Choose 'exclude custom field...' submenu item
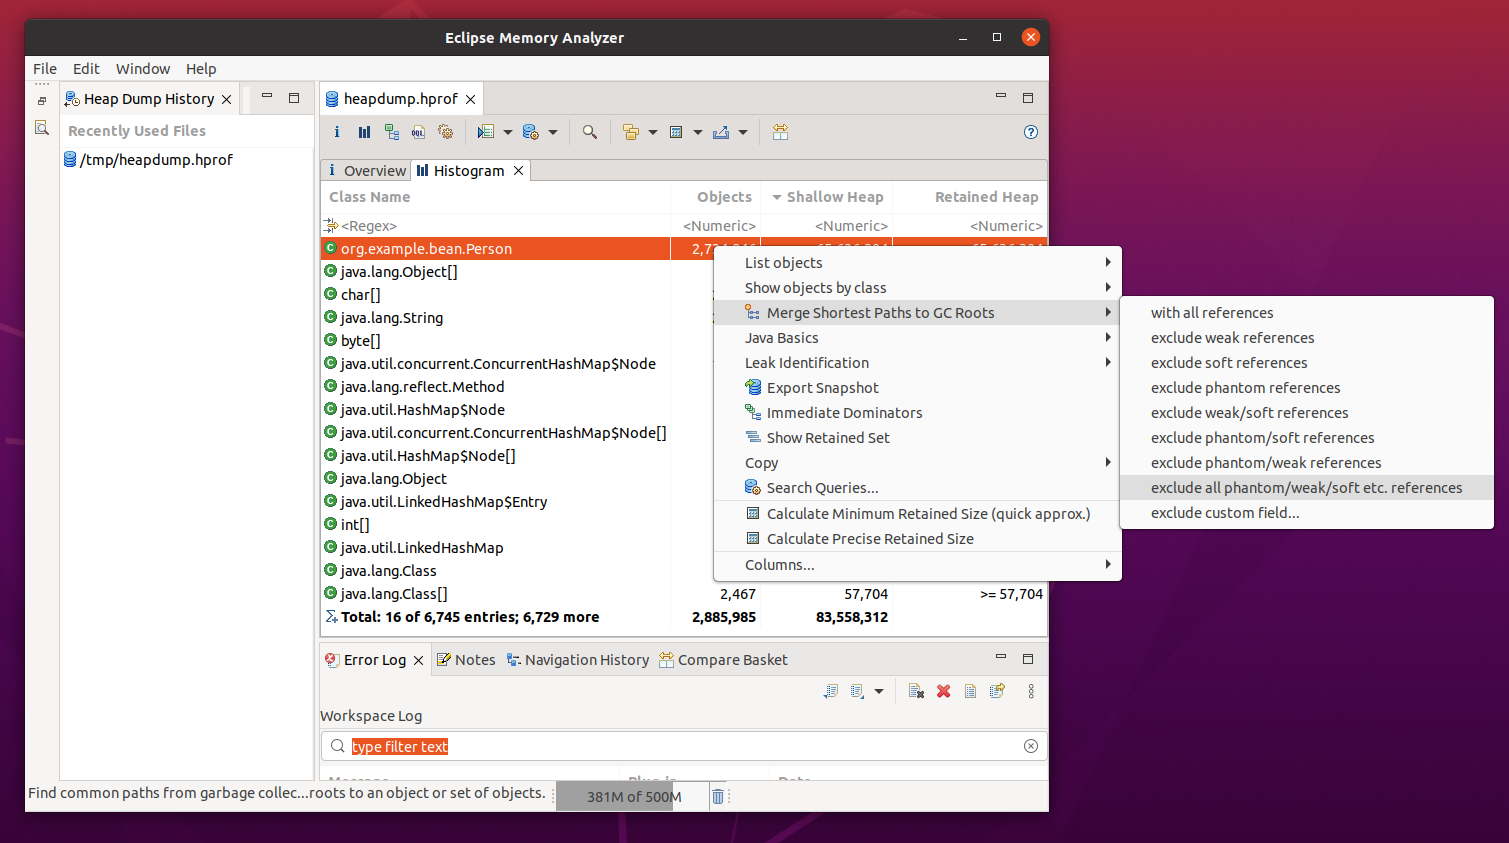This screenshot has height=843, width=1509. tap(1307, 513)
